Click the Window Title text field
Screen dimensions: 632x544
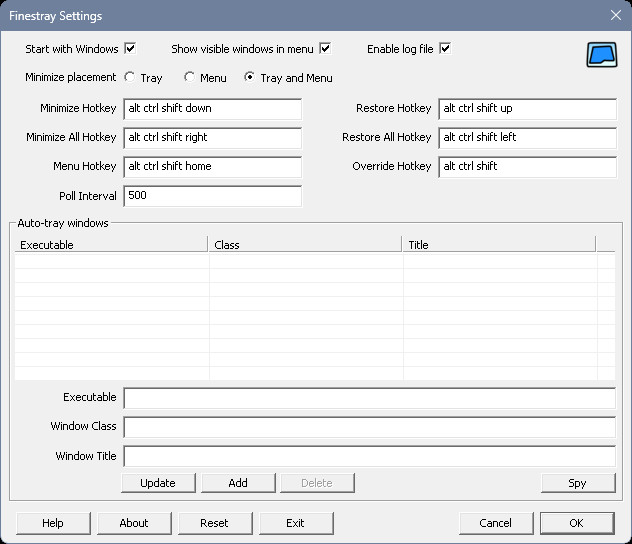[x=370, y=456]
